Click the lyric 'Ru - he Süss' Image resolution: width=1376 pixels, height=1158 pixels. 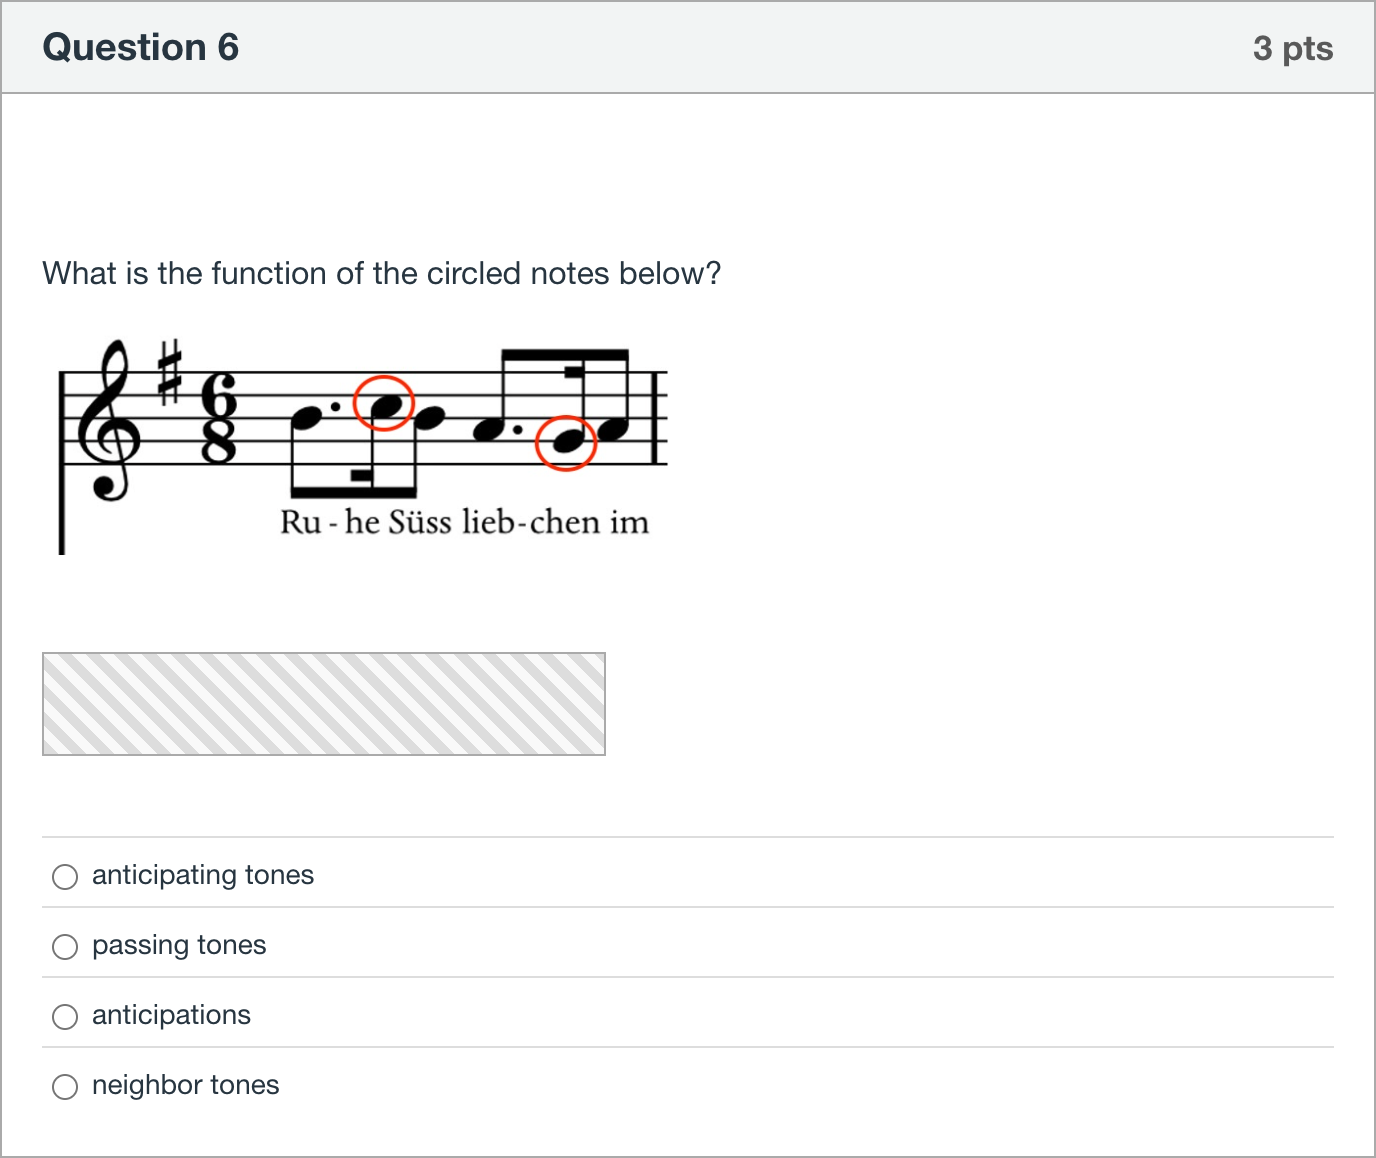[x=366, y=522]
